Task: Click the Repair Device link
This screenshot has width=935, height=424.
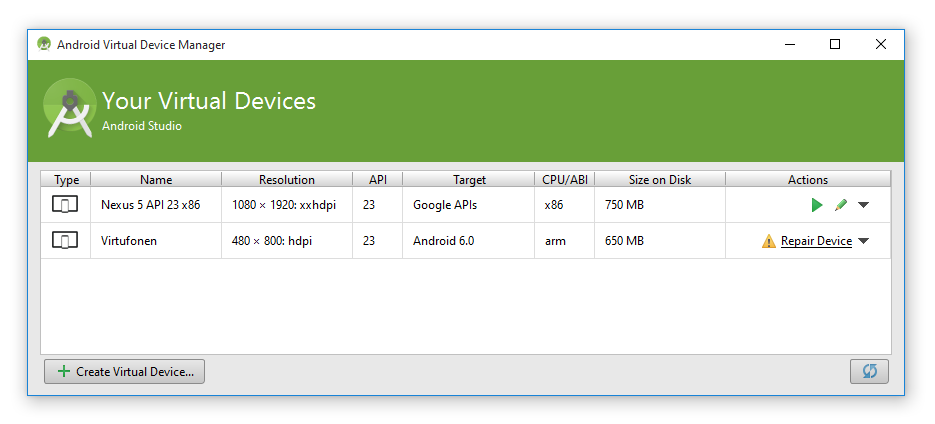Action: pyautogui.click(x=816, y=241)
